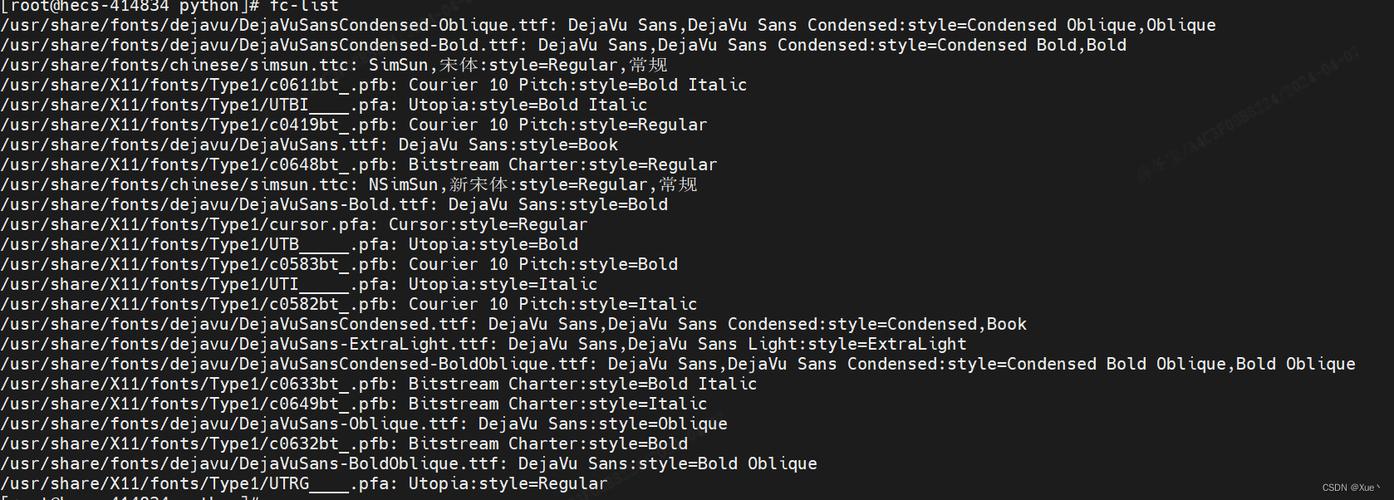1394x500 pixels.
Task: Select the DejaVuSansCondensed-Oblique.ttf path line
Action: [x=608, y=25]
